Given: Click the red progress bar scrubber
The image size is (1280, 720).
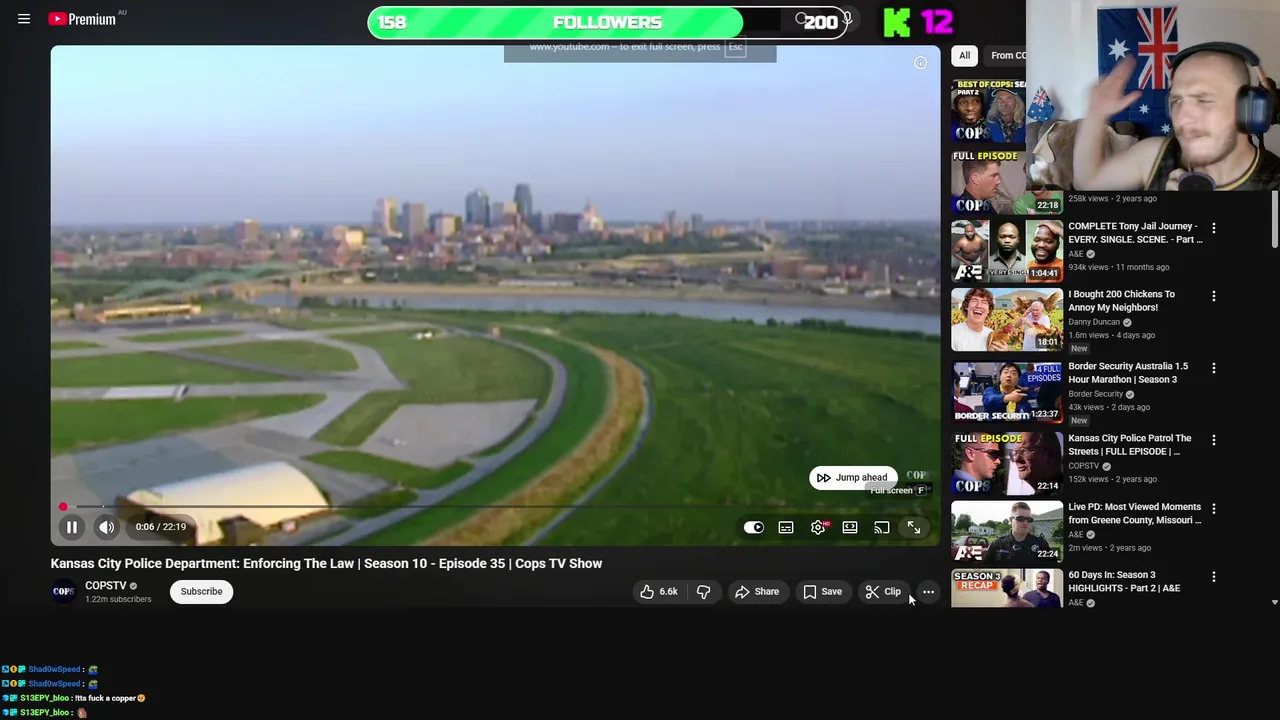Looking at the screenshot, I should [x=63, y=507].
